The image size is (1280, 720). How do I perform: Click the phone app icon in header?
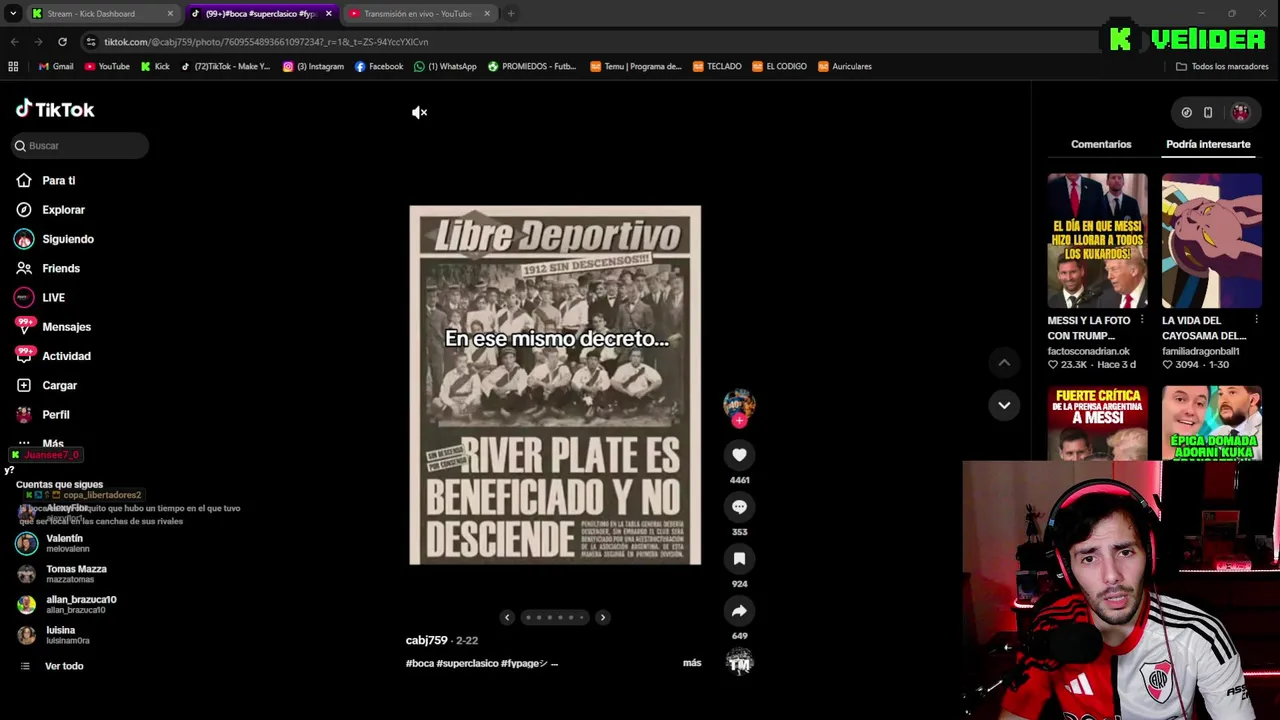(x=1208, y=113)
